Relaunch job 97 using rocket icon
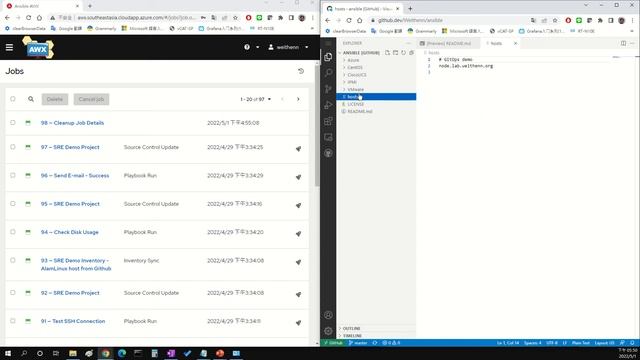Image resolution: width=640 pixels, height=360 pixels. (x=298, y=149)
